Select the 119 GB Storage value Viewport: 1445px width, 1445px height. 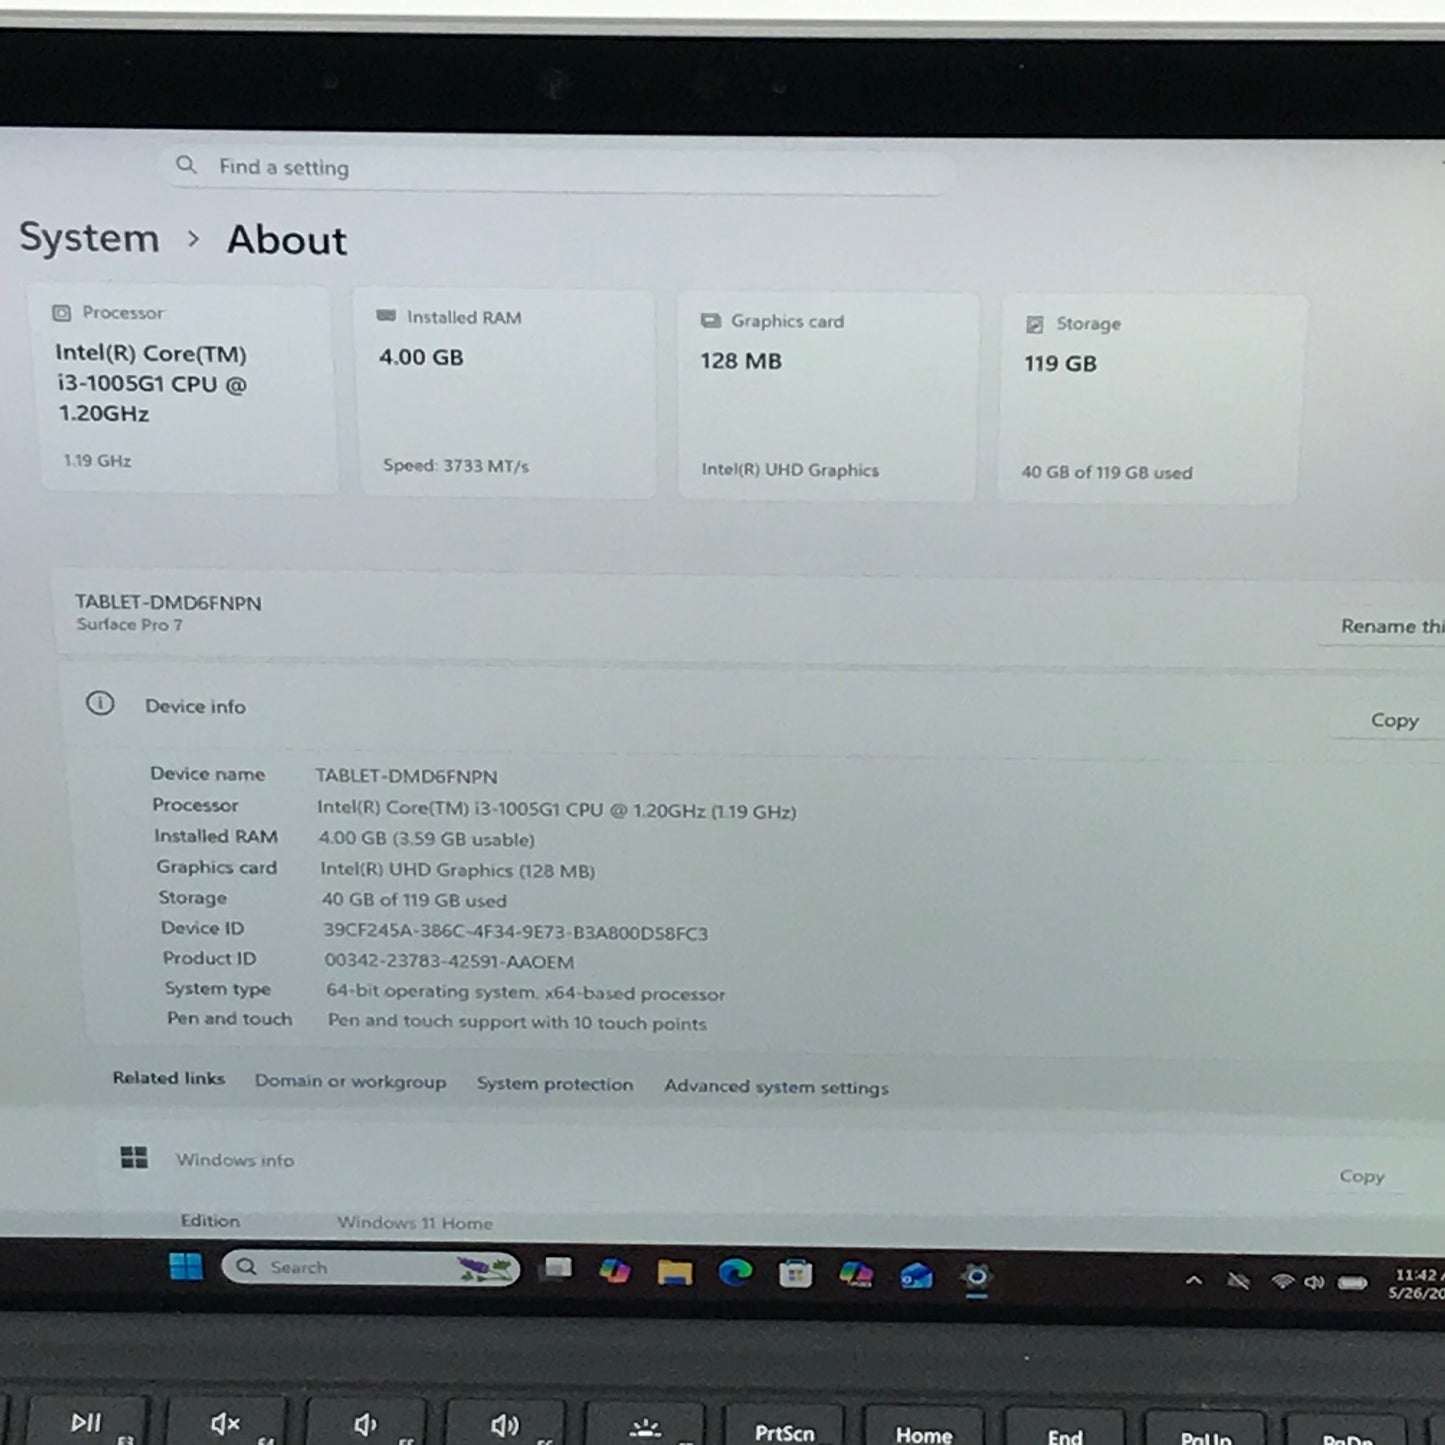tap(1060, 364)
